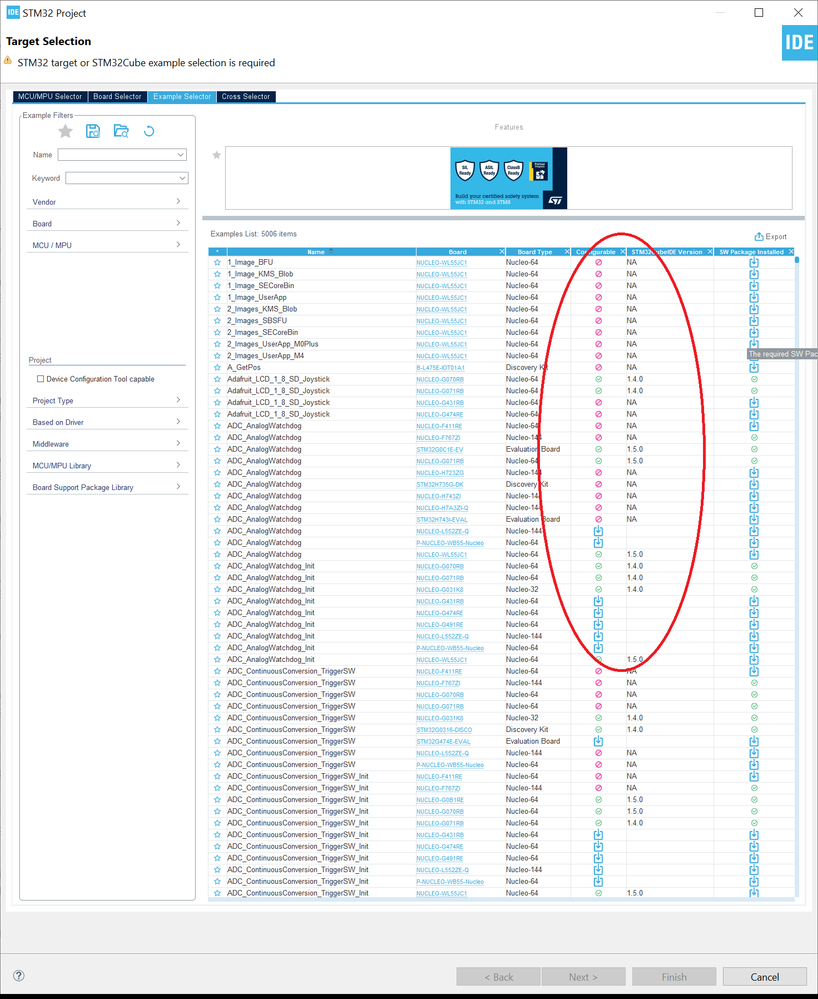Switch to the MCU/MPU Selector tab
Screen dimensions: 818x999
50,96
